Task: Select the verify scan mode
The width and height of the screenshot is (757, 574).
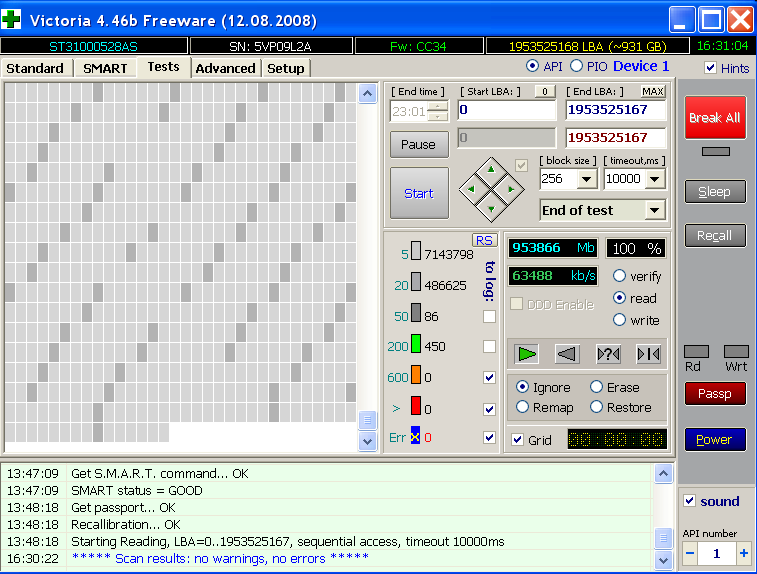Action: (619, 276)
